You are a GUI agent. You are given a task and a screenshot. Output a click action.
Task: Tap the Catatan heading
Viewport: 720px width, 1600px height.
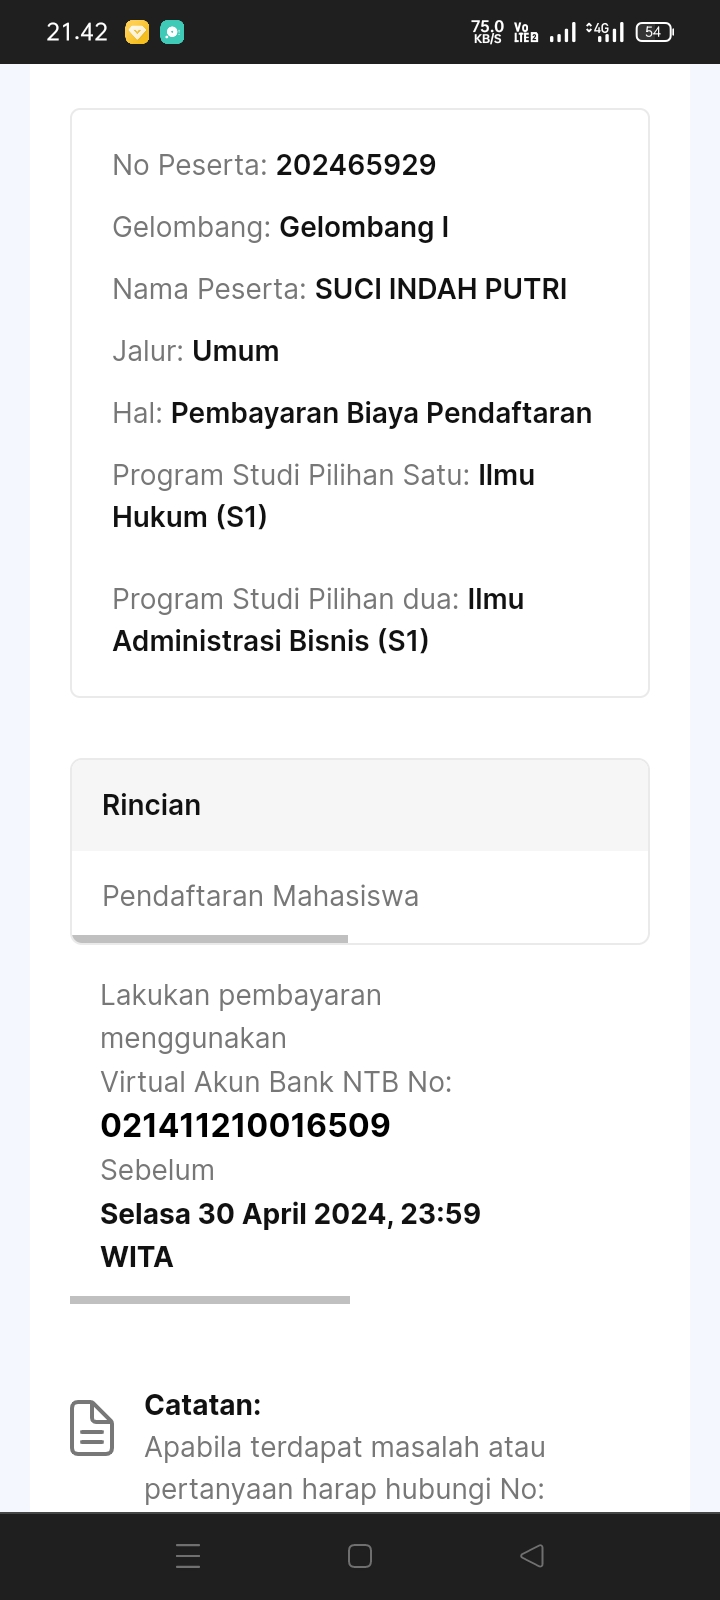point(202,1405)
